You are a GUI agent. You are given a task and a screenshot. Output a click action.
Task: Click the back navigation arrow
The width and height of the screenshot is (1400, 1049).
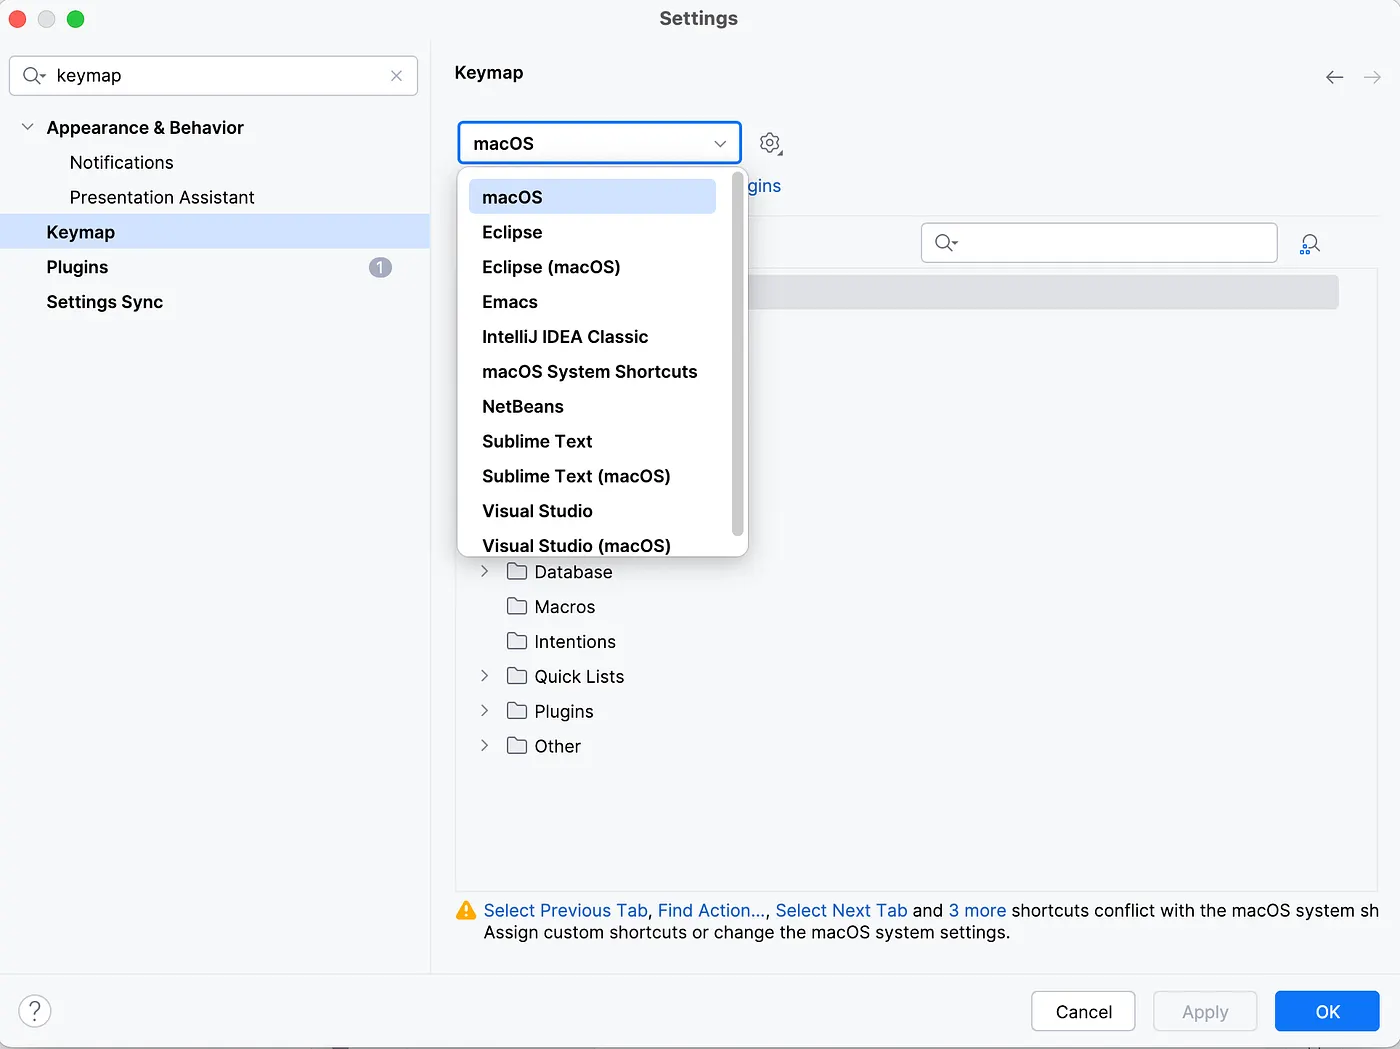[x=1334, y=76]
